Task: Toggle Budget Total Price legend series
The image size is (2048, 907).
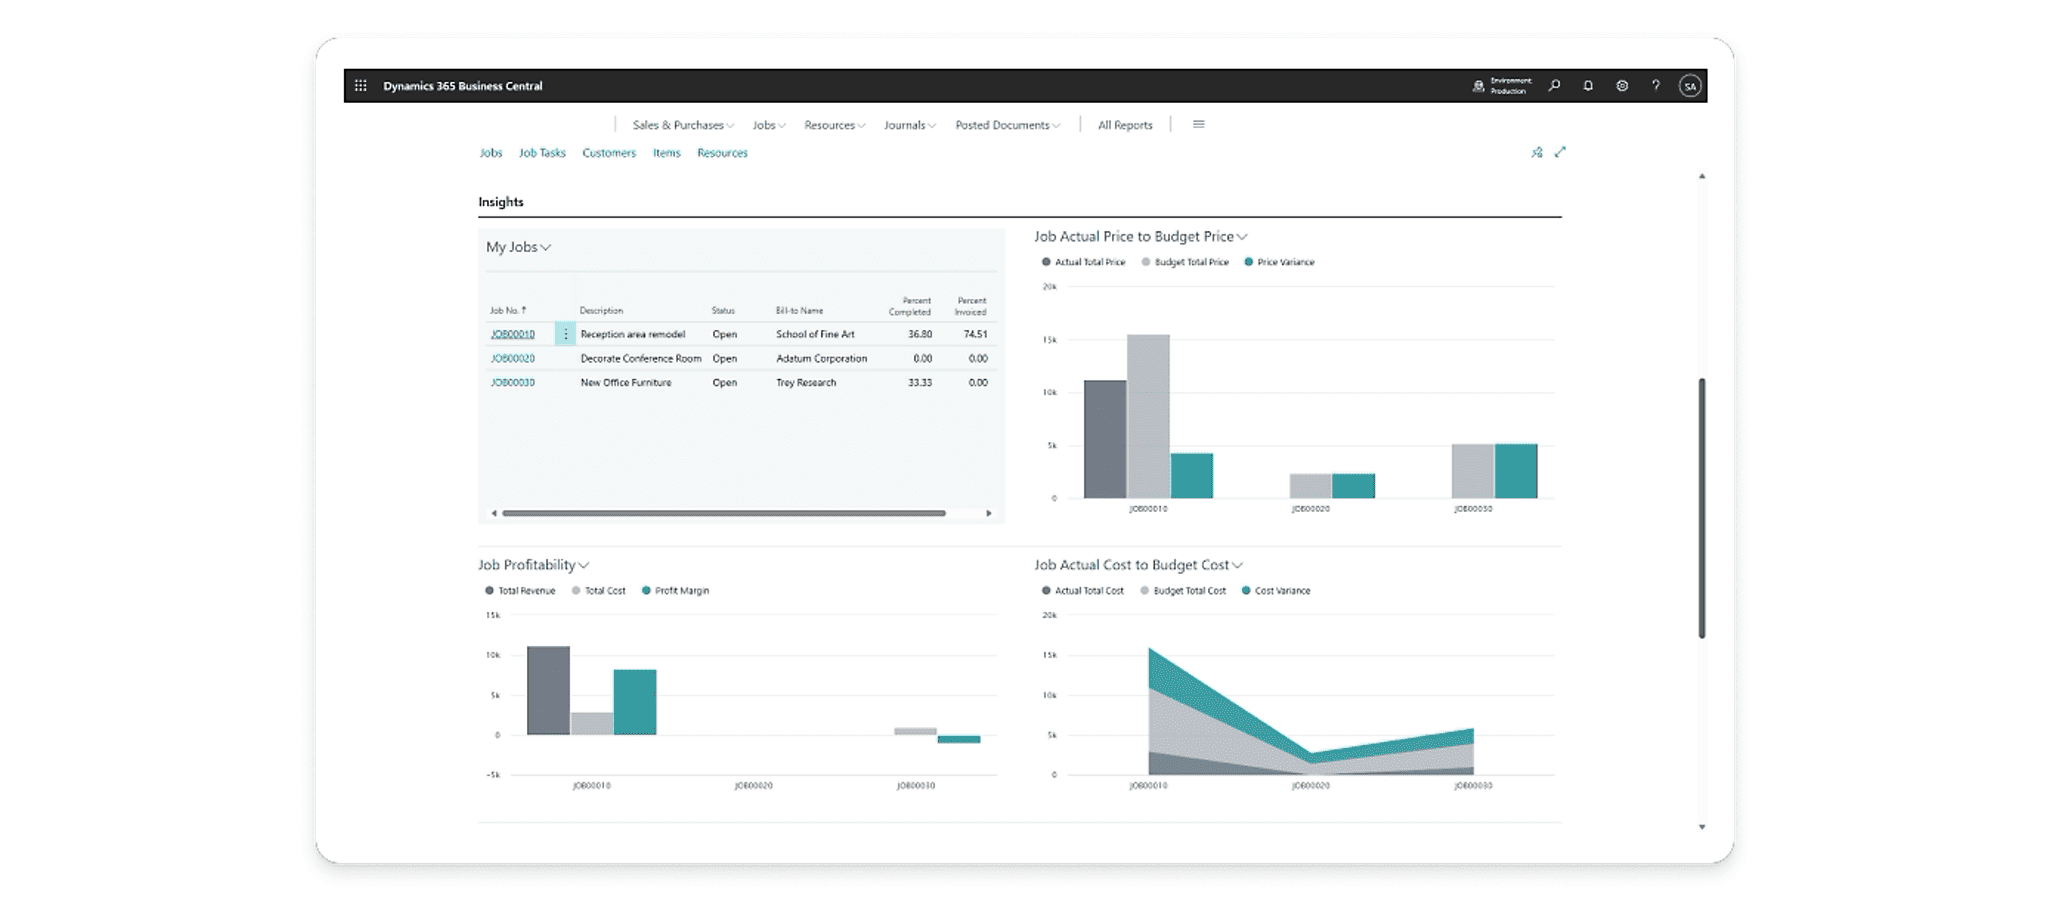Action: [x=1185, y=262]
